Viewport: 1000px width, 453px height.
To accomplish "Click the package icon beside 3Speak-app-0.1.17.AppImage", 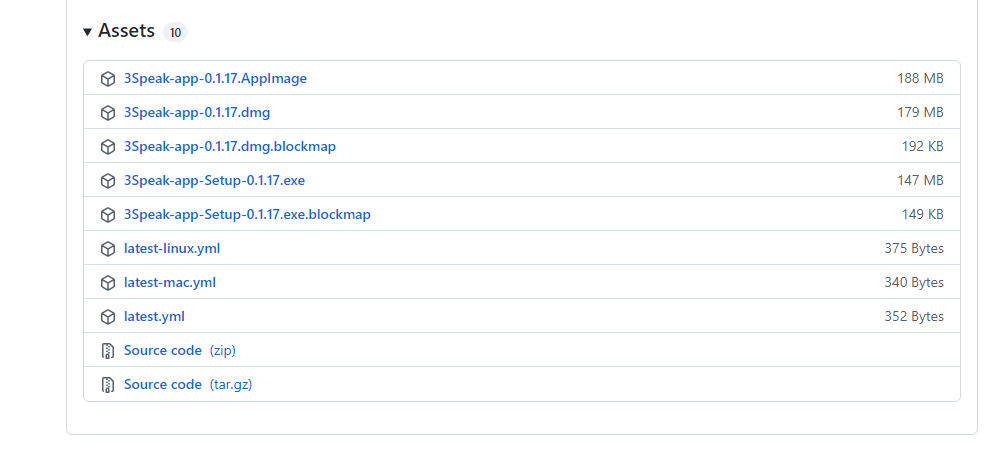I will pos(108,79).
